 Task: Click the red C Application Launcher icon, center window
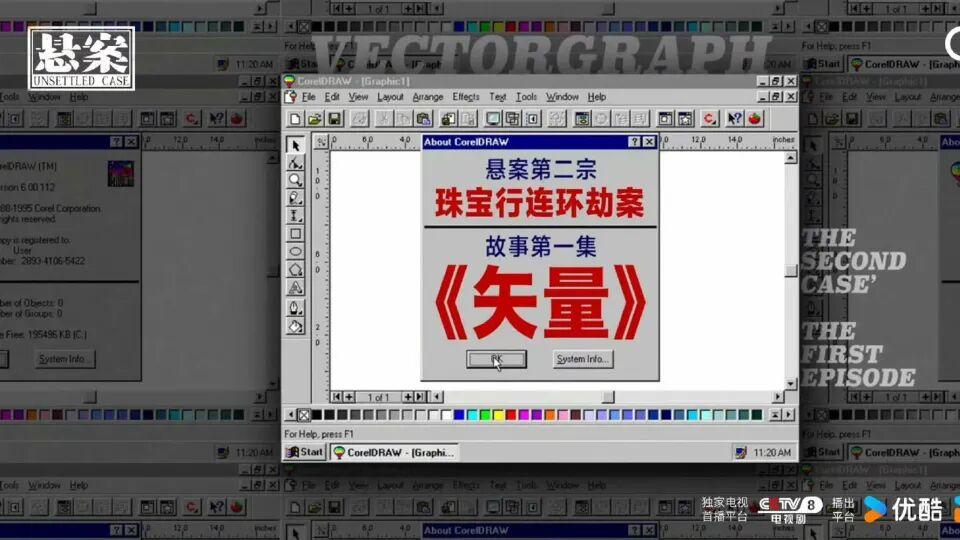(710, 119)
